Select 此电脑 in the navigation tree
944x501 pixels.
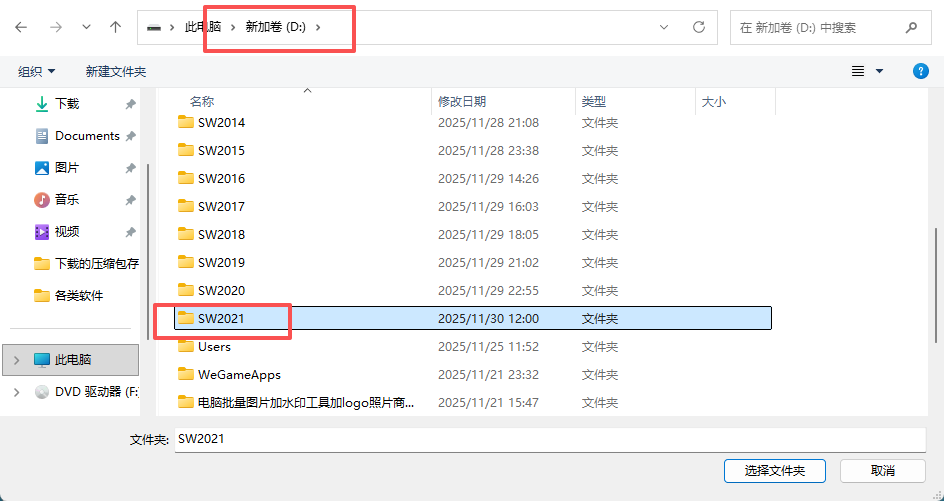71,360
